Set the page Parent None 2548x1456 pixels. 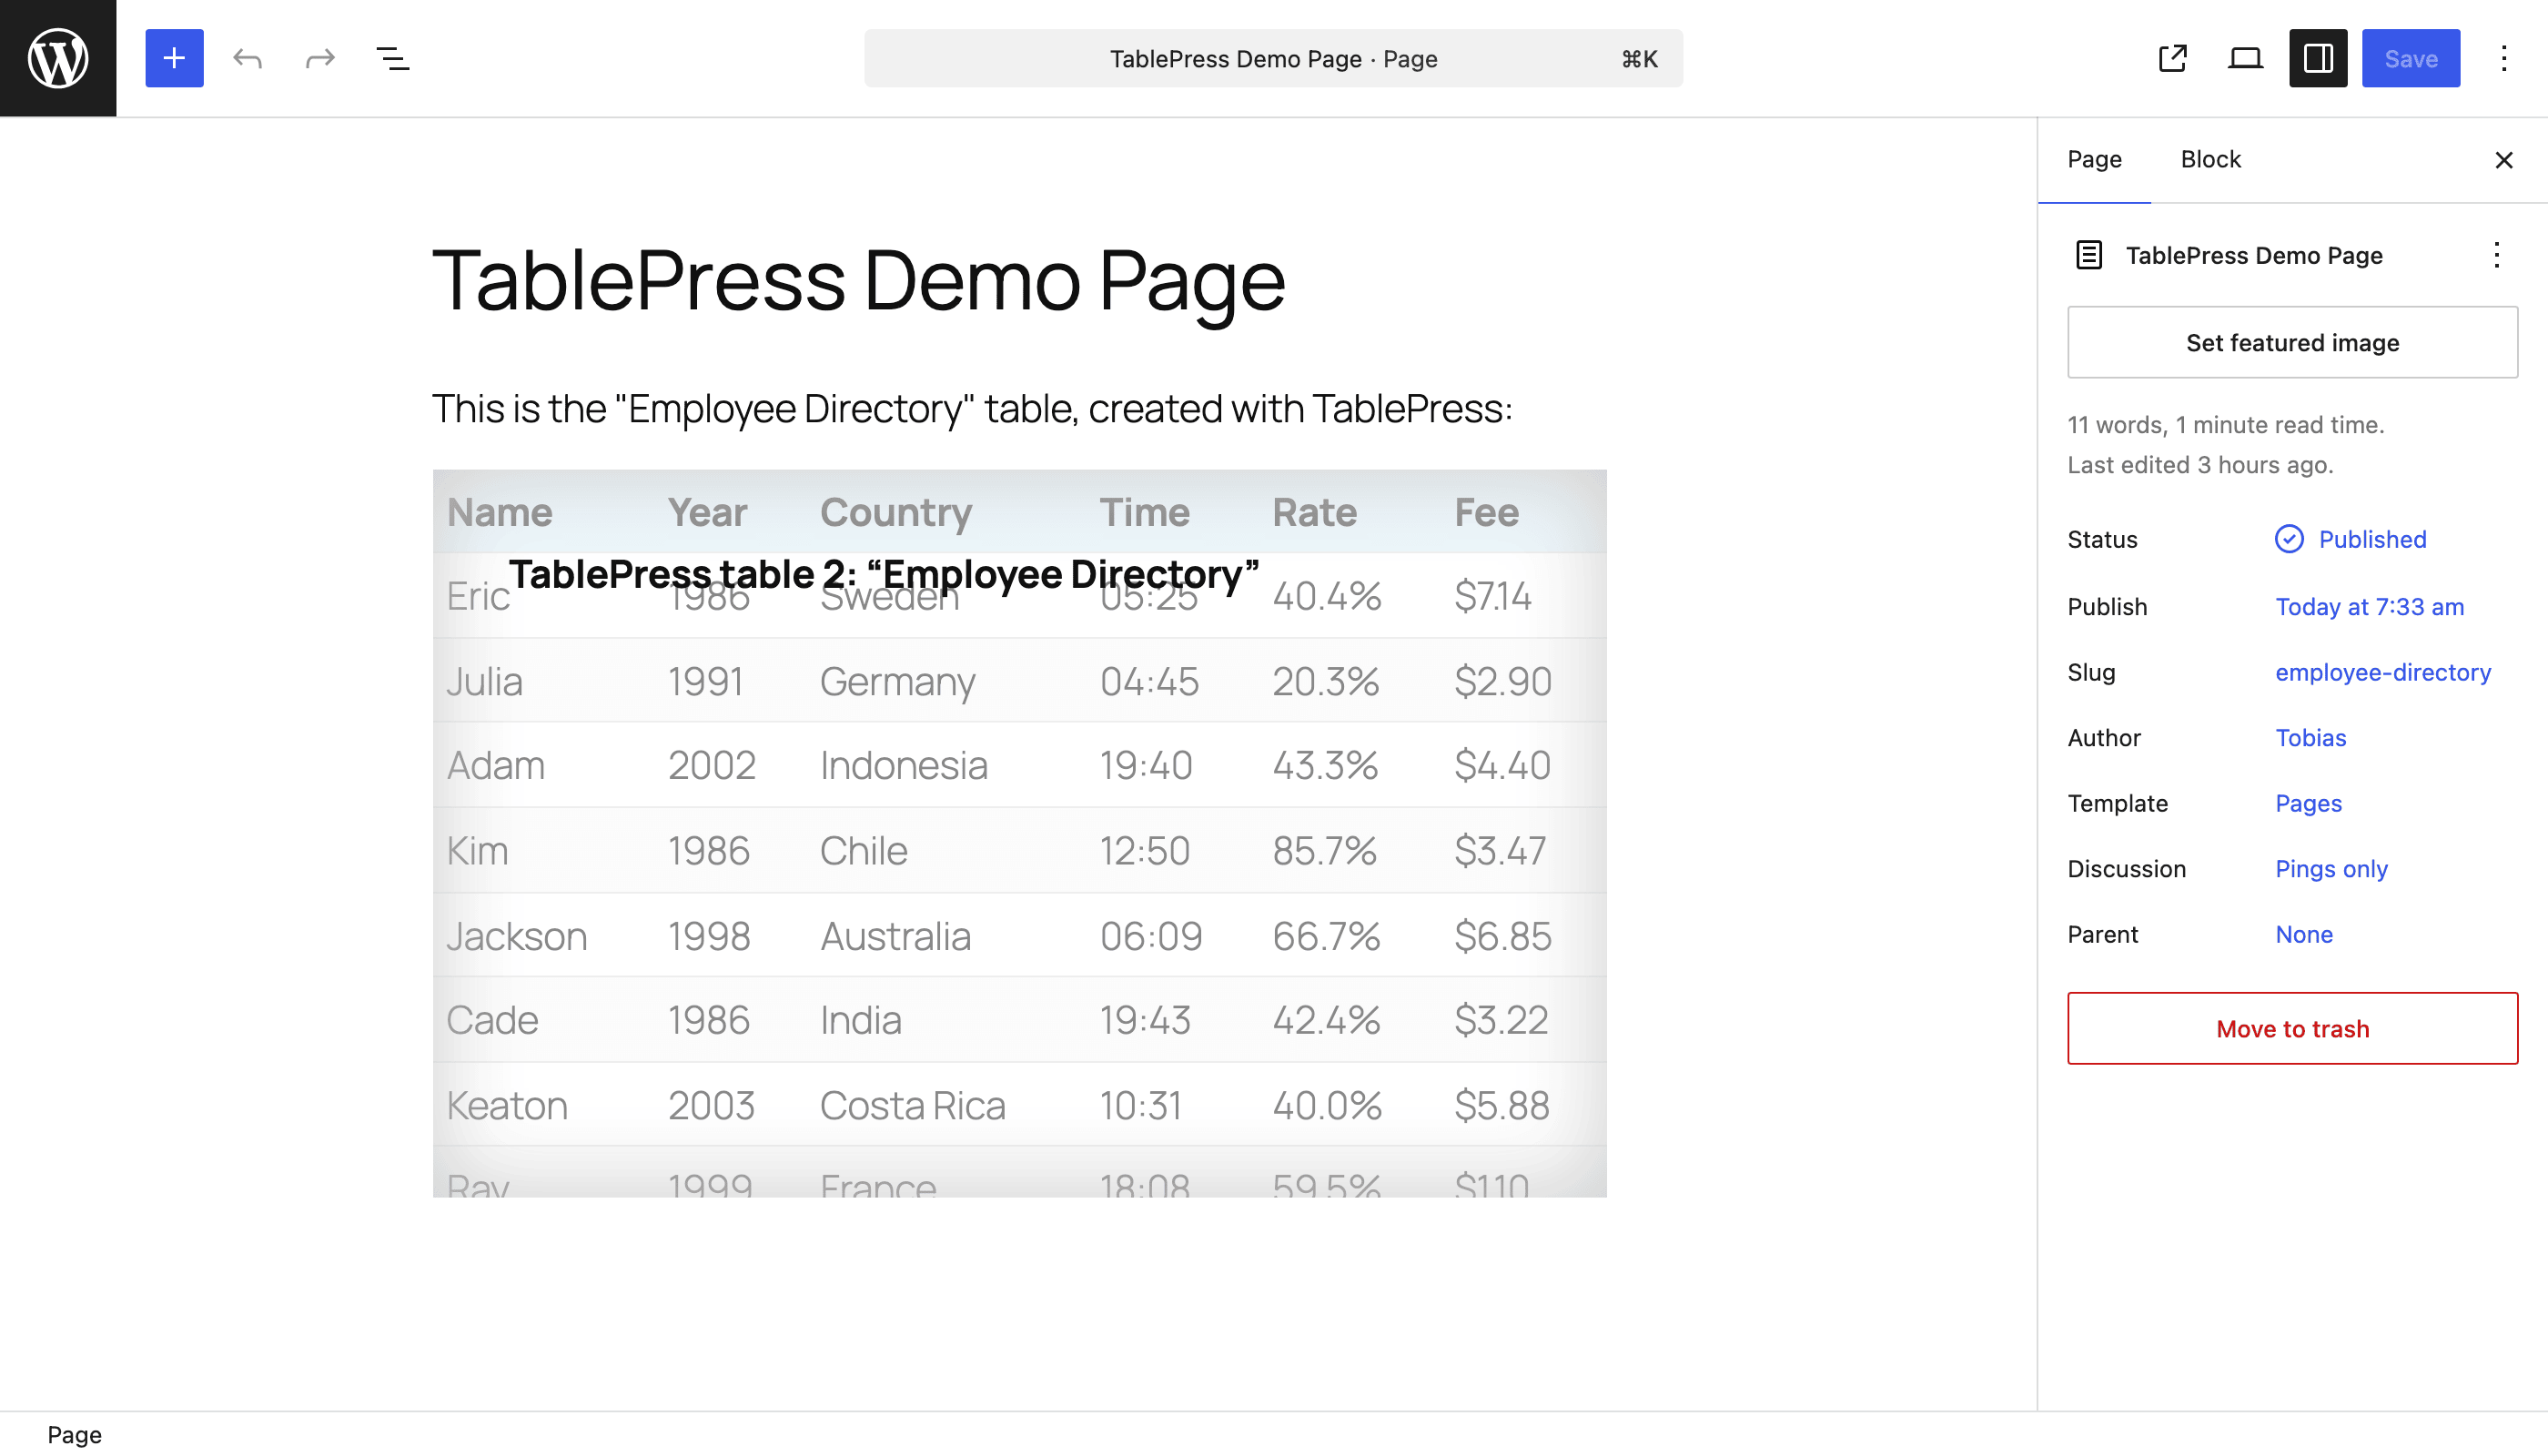[x=2304, y=934]
